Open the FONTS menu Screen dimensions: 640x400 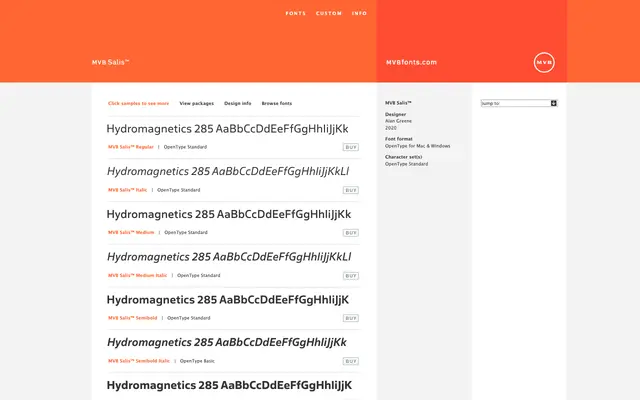[296, 13]
